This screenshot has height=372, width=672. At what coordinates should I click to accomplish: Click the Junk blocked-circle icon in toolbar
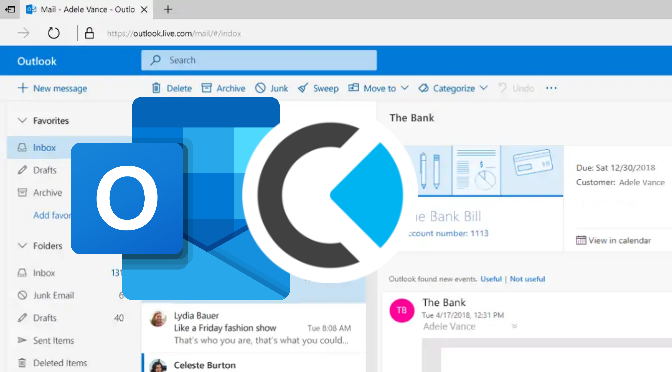click(260, 88)
